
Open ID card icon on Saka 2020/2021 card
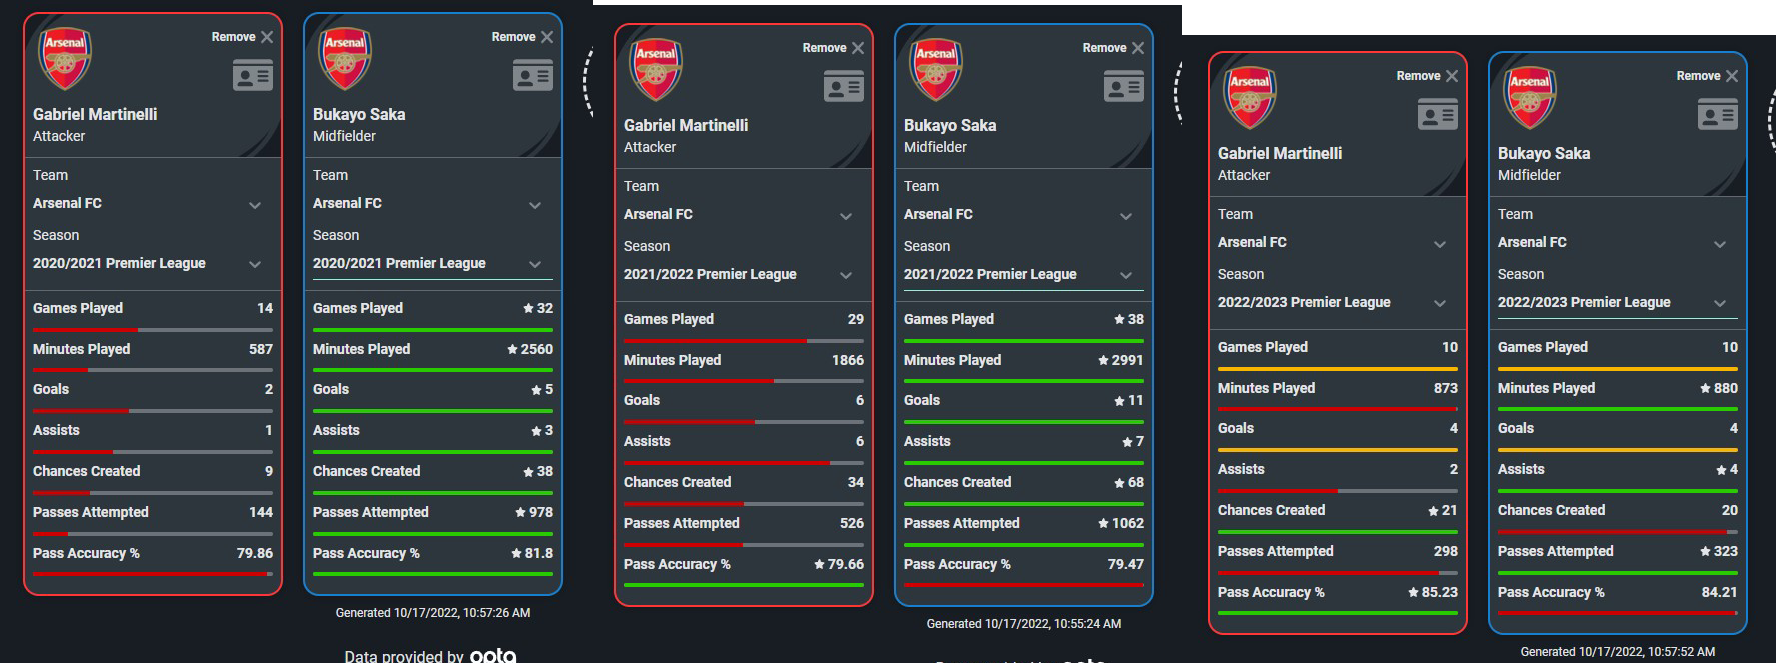(x=532, y=75)
